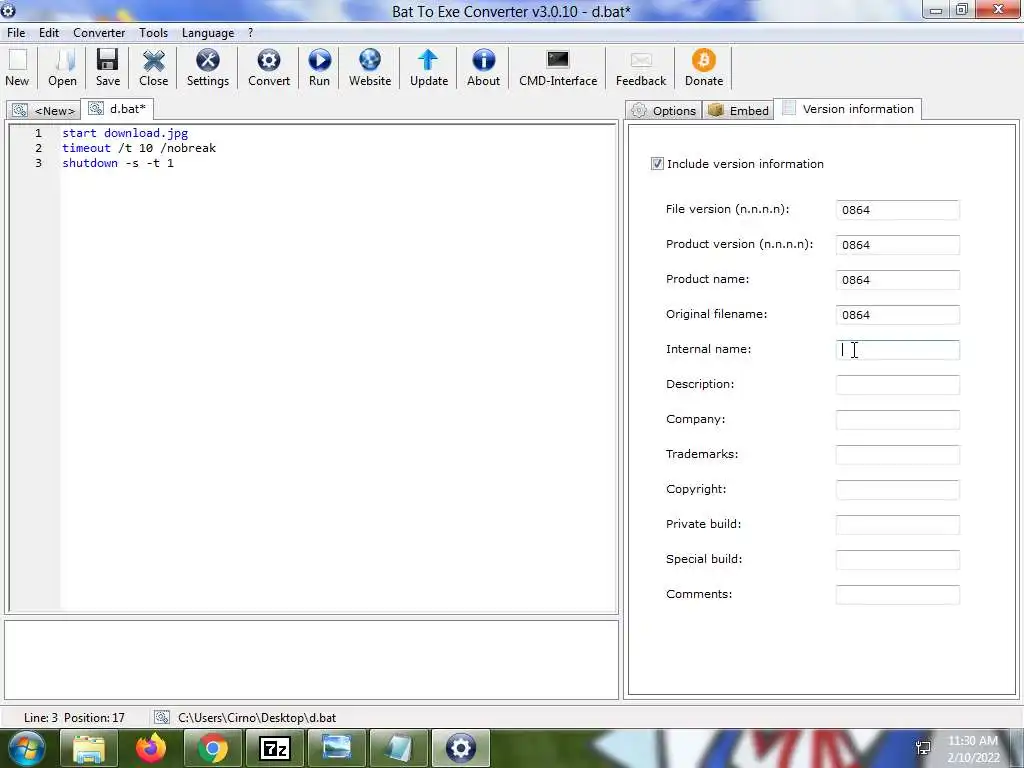Open the picture viewer taskbar icon
The height and width of the screenshot is (768, 1024).
(x=336, y=748)
